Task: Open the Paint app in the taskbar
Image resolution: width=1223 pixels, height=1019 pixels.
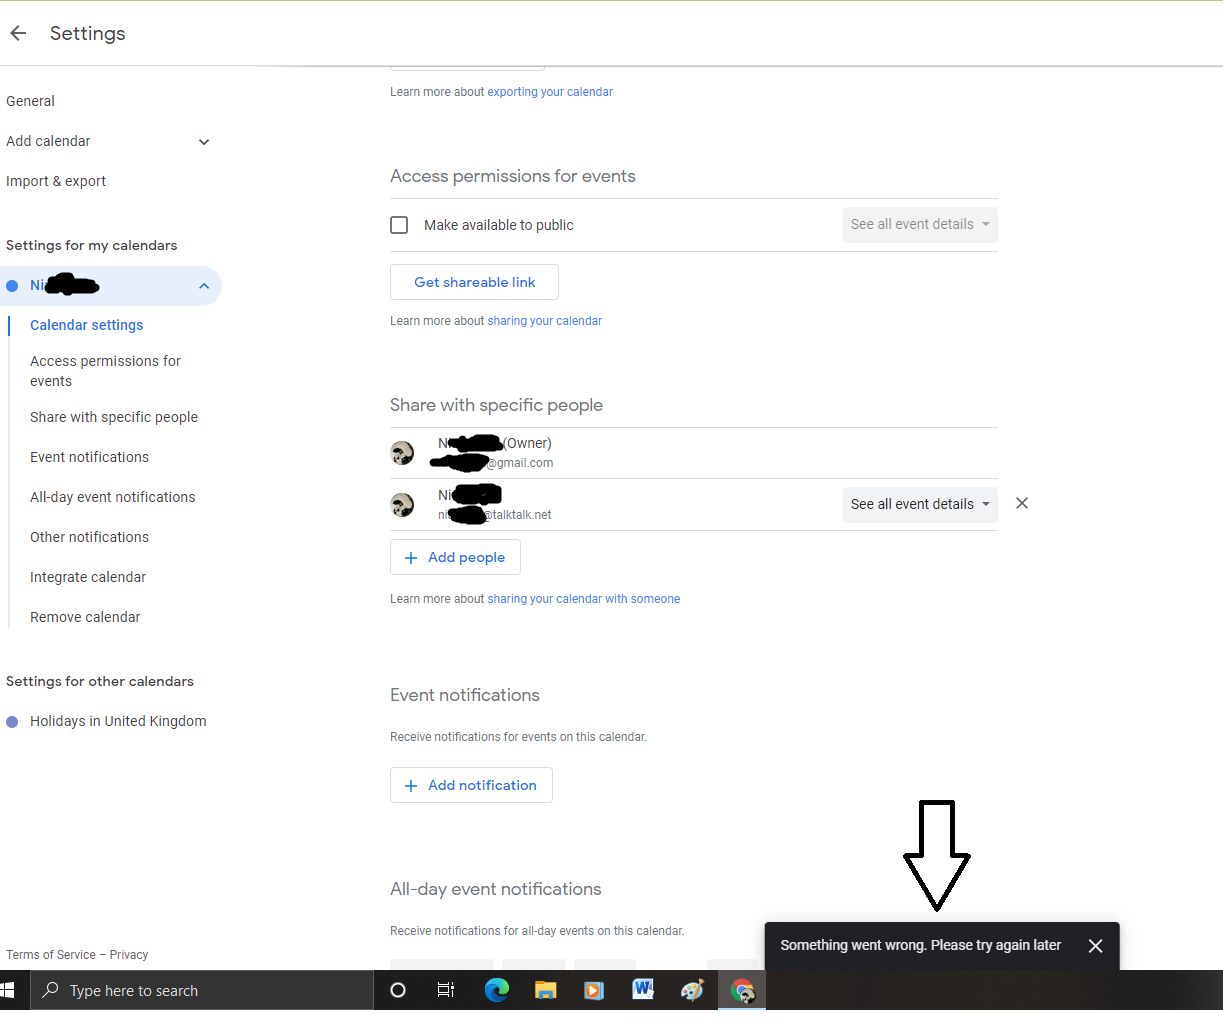Action: tap(692, 990)
